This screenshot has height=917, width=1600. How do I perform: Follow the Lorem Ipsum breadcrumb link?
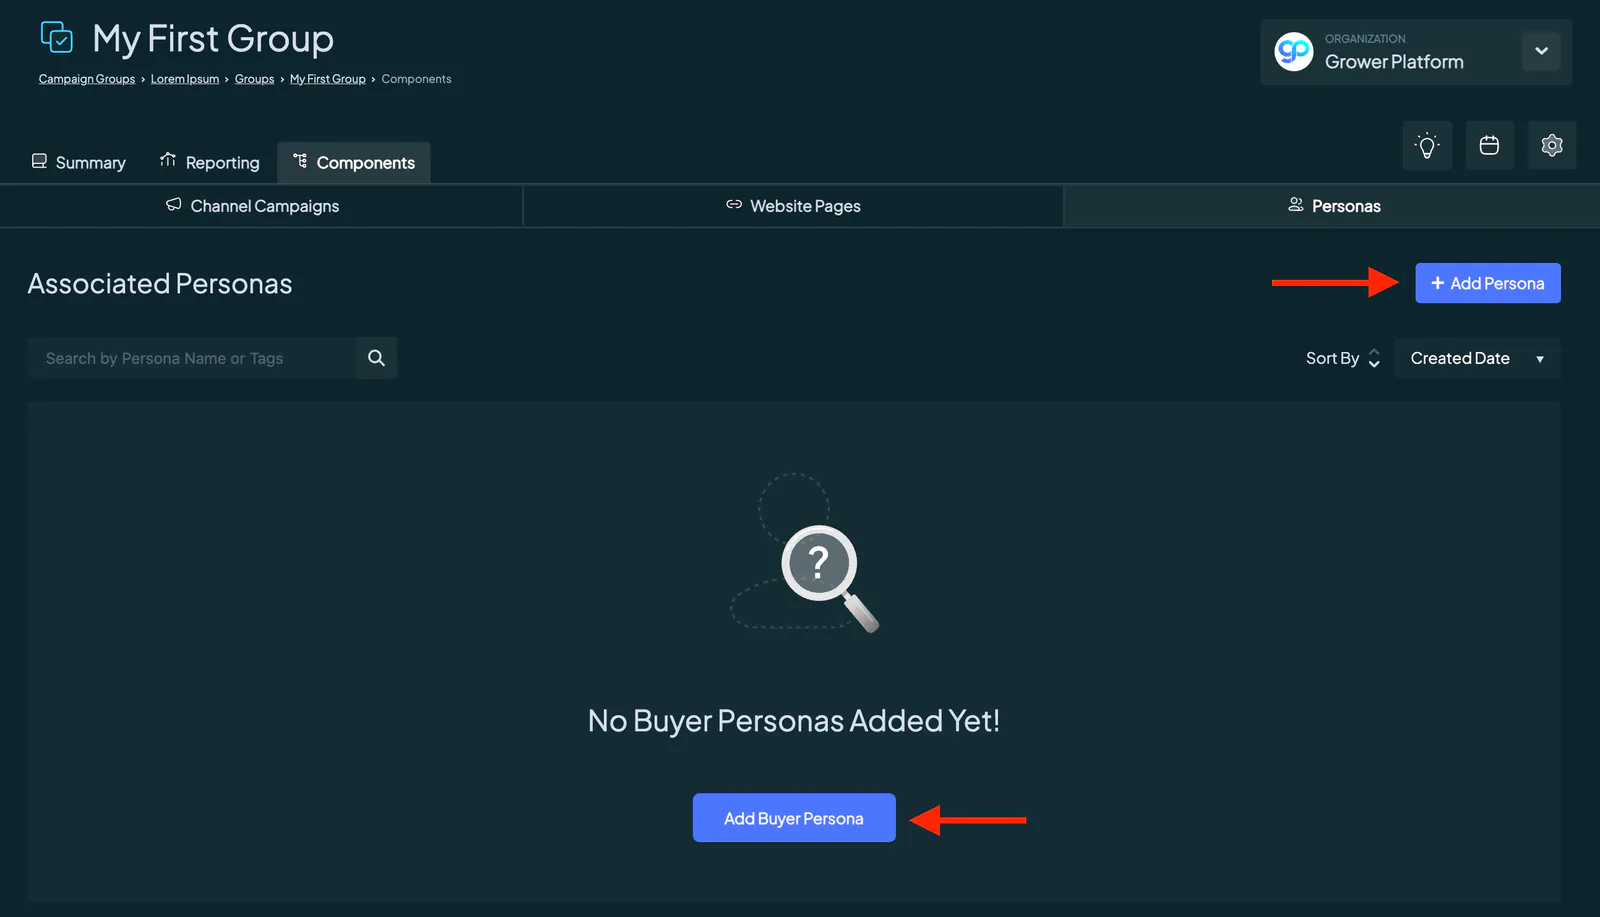click(185, 79)
